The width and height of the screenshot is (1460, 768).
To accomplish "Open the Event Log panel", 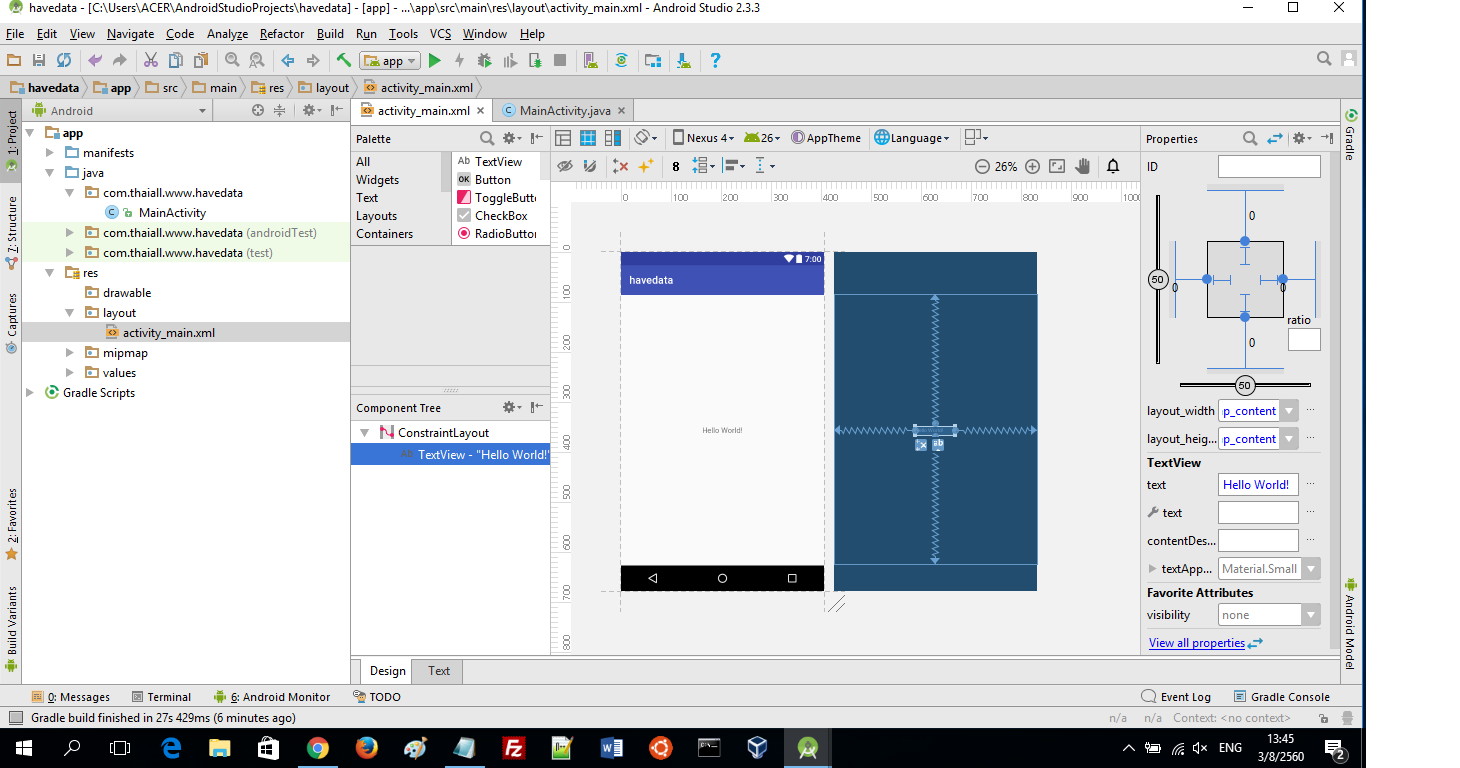I will [1176, 697].
